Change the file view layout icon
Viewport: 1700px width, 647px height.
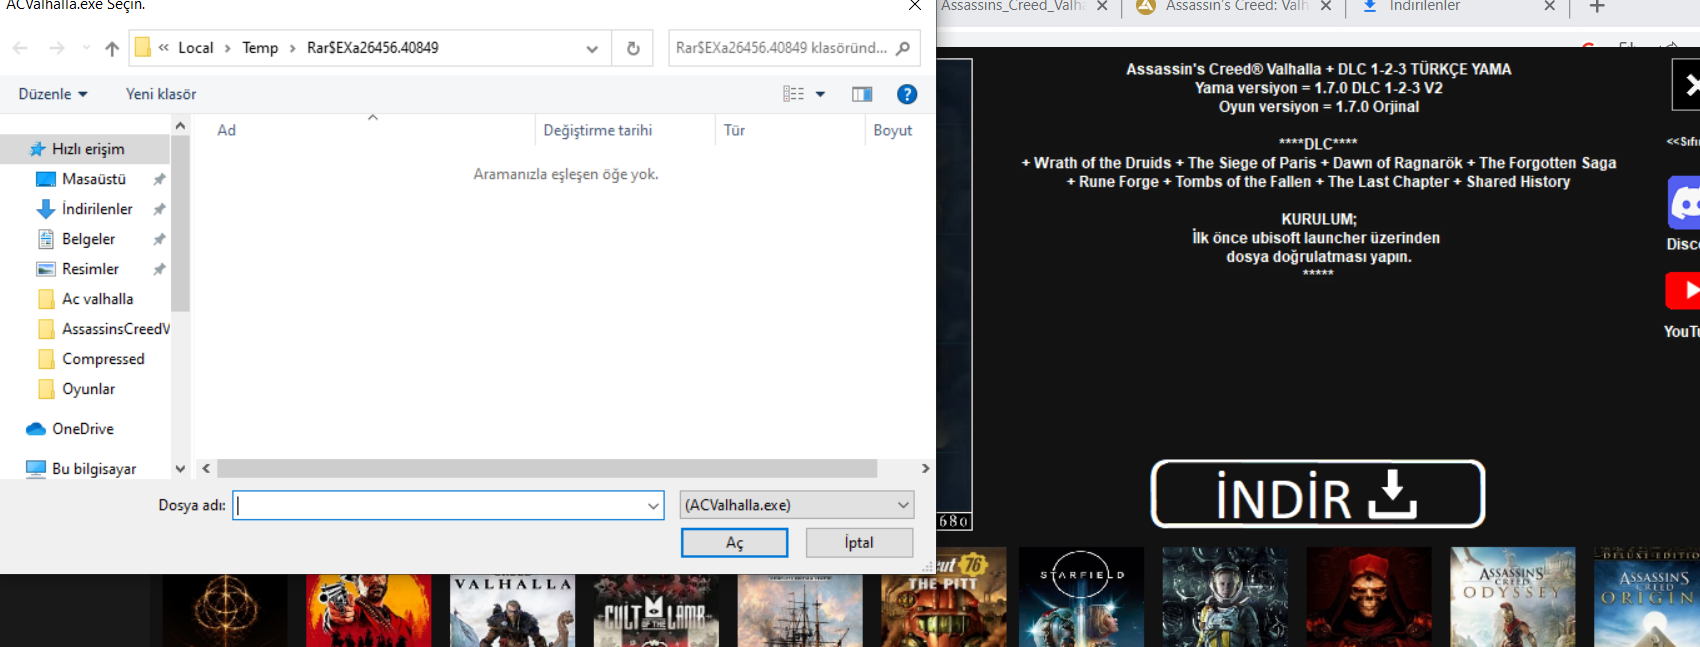tap(793, 94)
